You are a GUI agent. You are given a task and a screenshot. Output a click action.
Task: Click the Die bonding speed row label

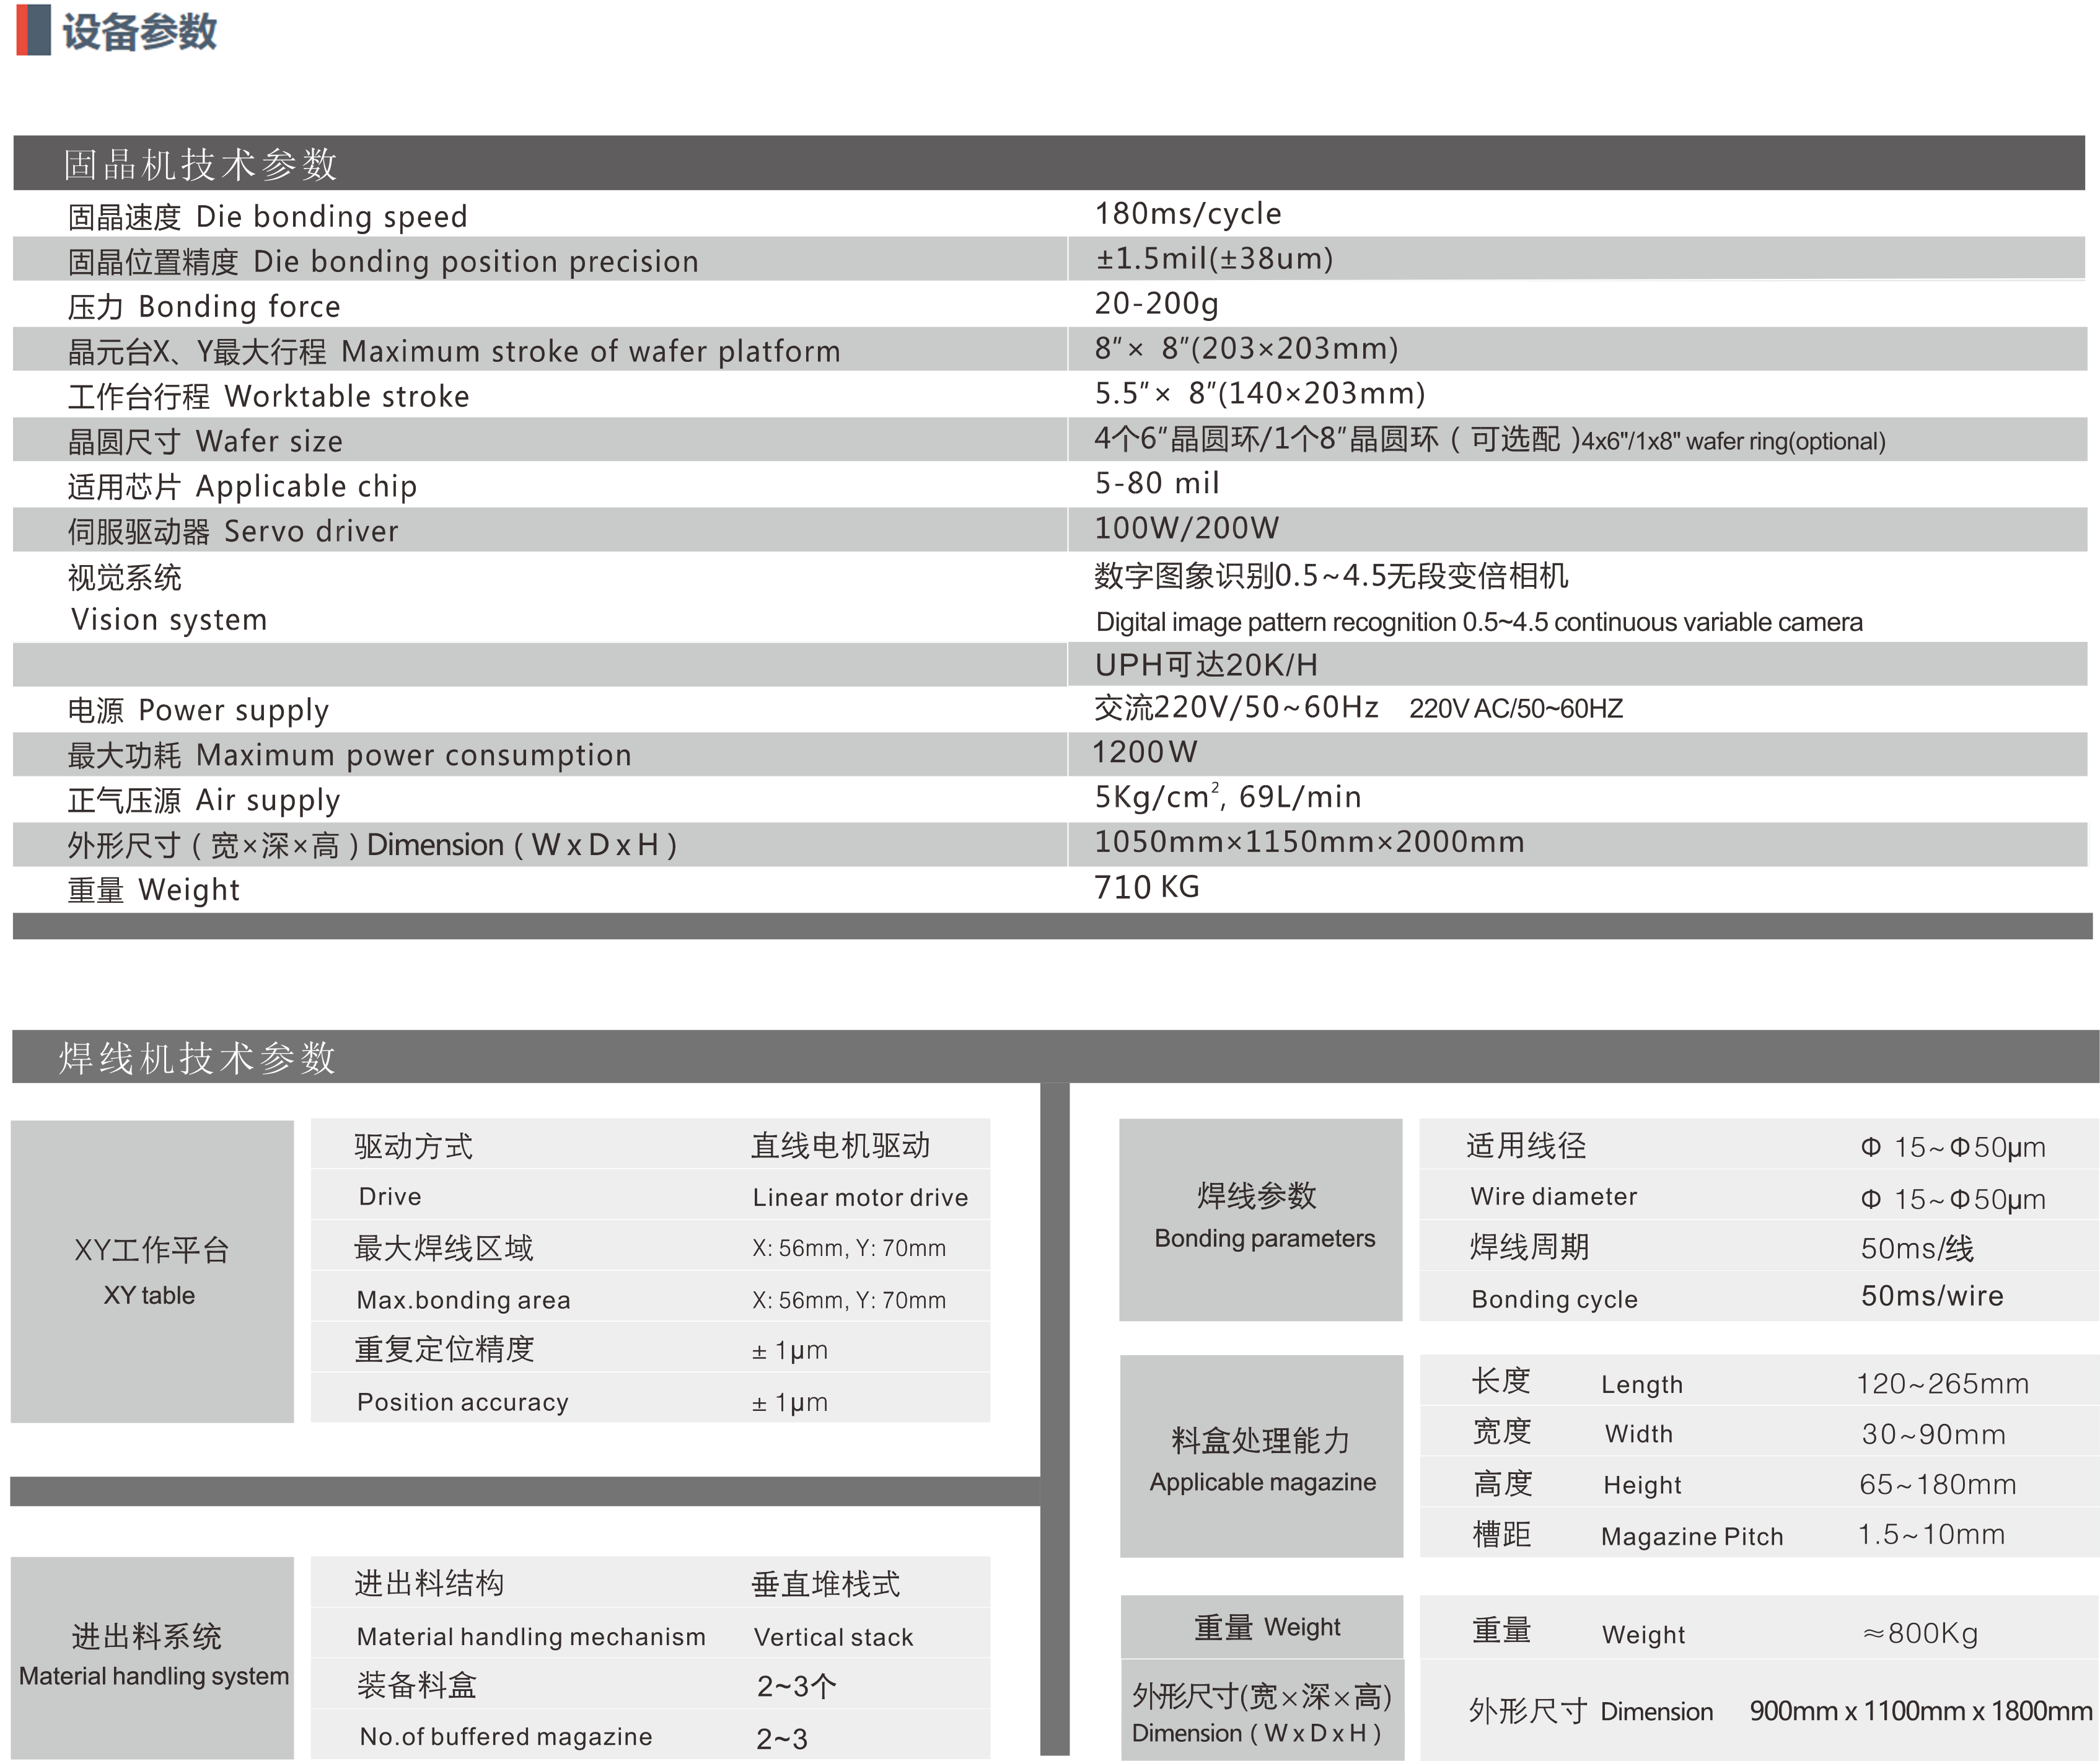point(267,217)
